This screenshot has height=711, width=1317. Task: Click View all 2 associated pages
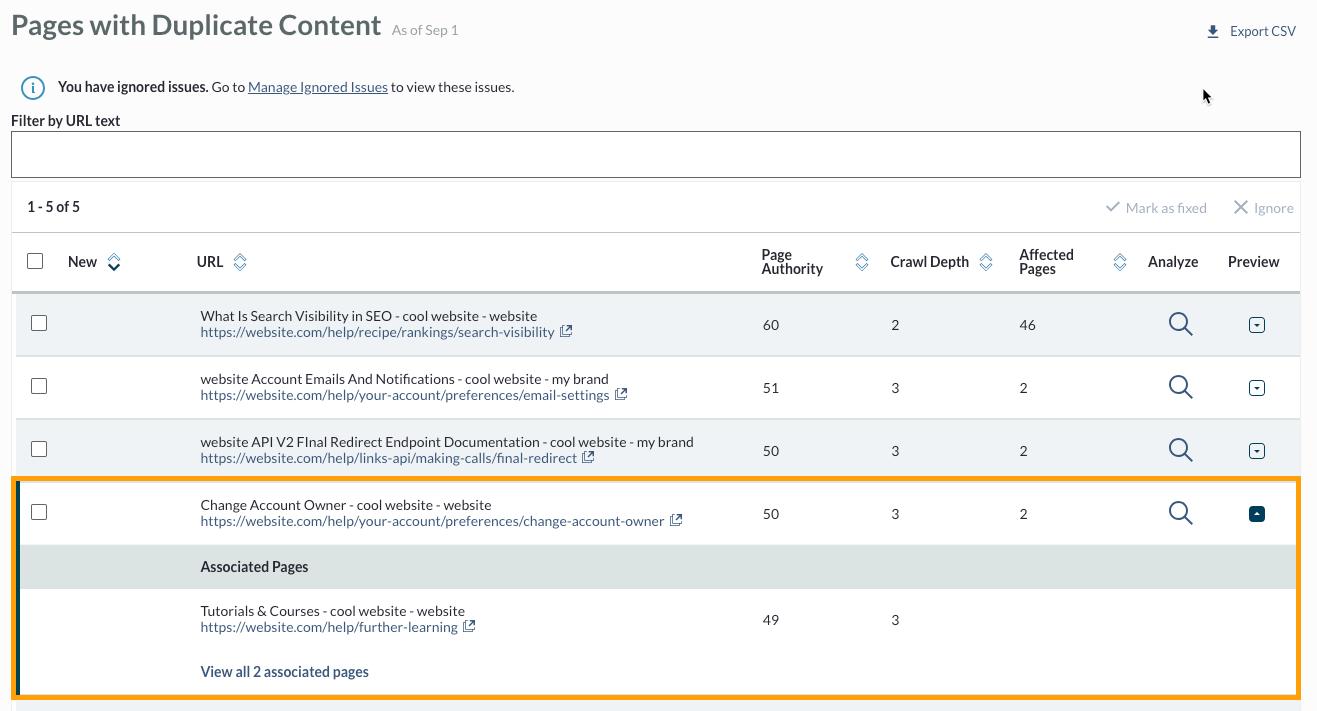284,671
